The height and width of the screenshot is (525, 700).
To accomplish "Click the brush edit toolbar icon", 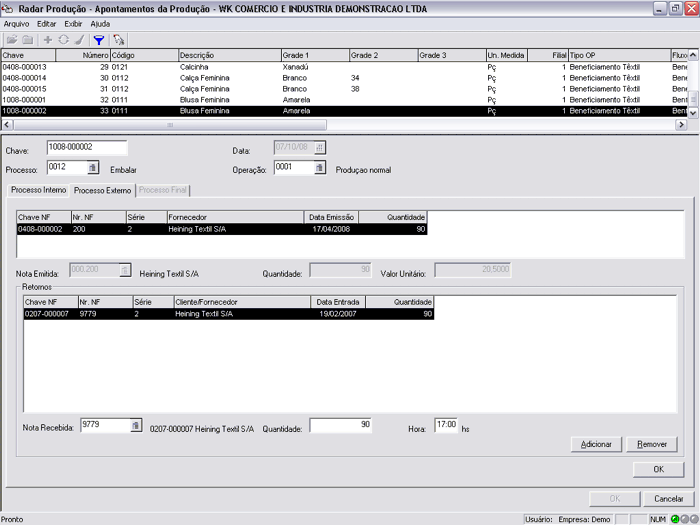I will tap(77, 39).
